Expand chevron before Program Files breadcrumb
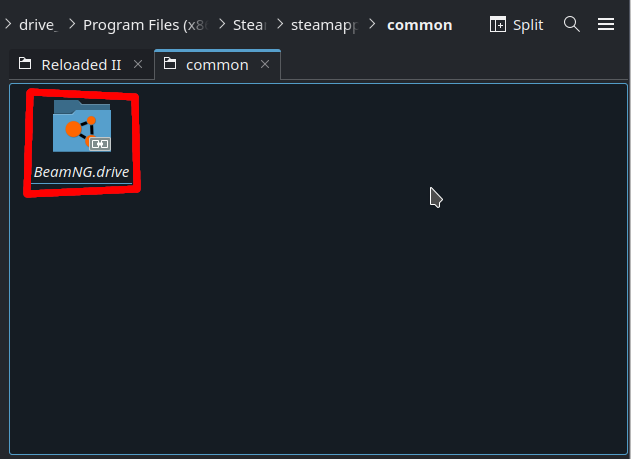 coord(72,25)
